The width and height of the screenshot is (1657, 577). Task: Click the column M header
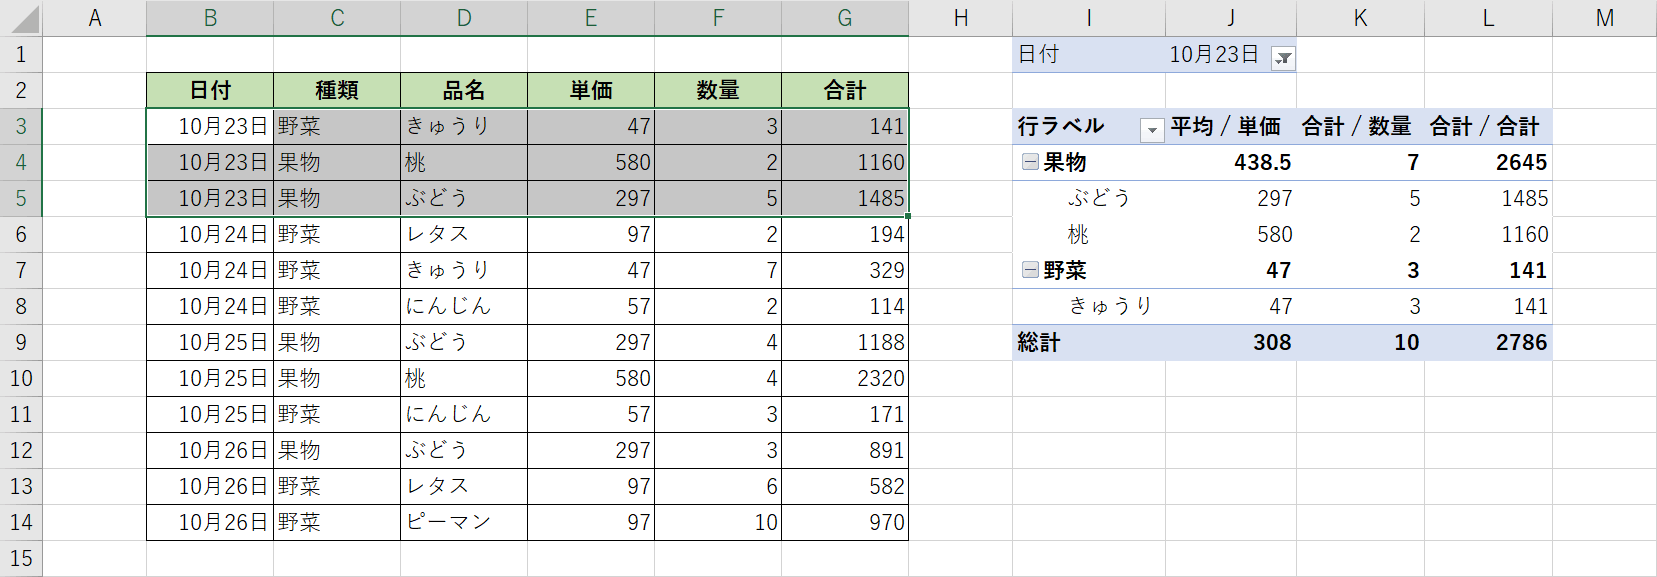pos(1604,18)
